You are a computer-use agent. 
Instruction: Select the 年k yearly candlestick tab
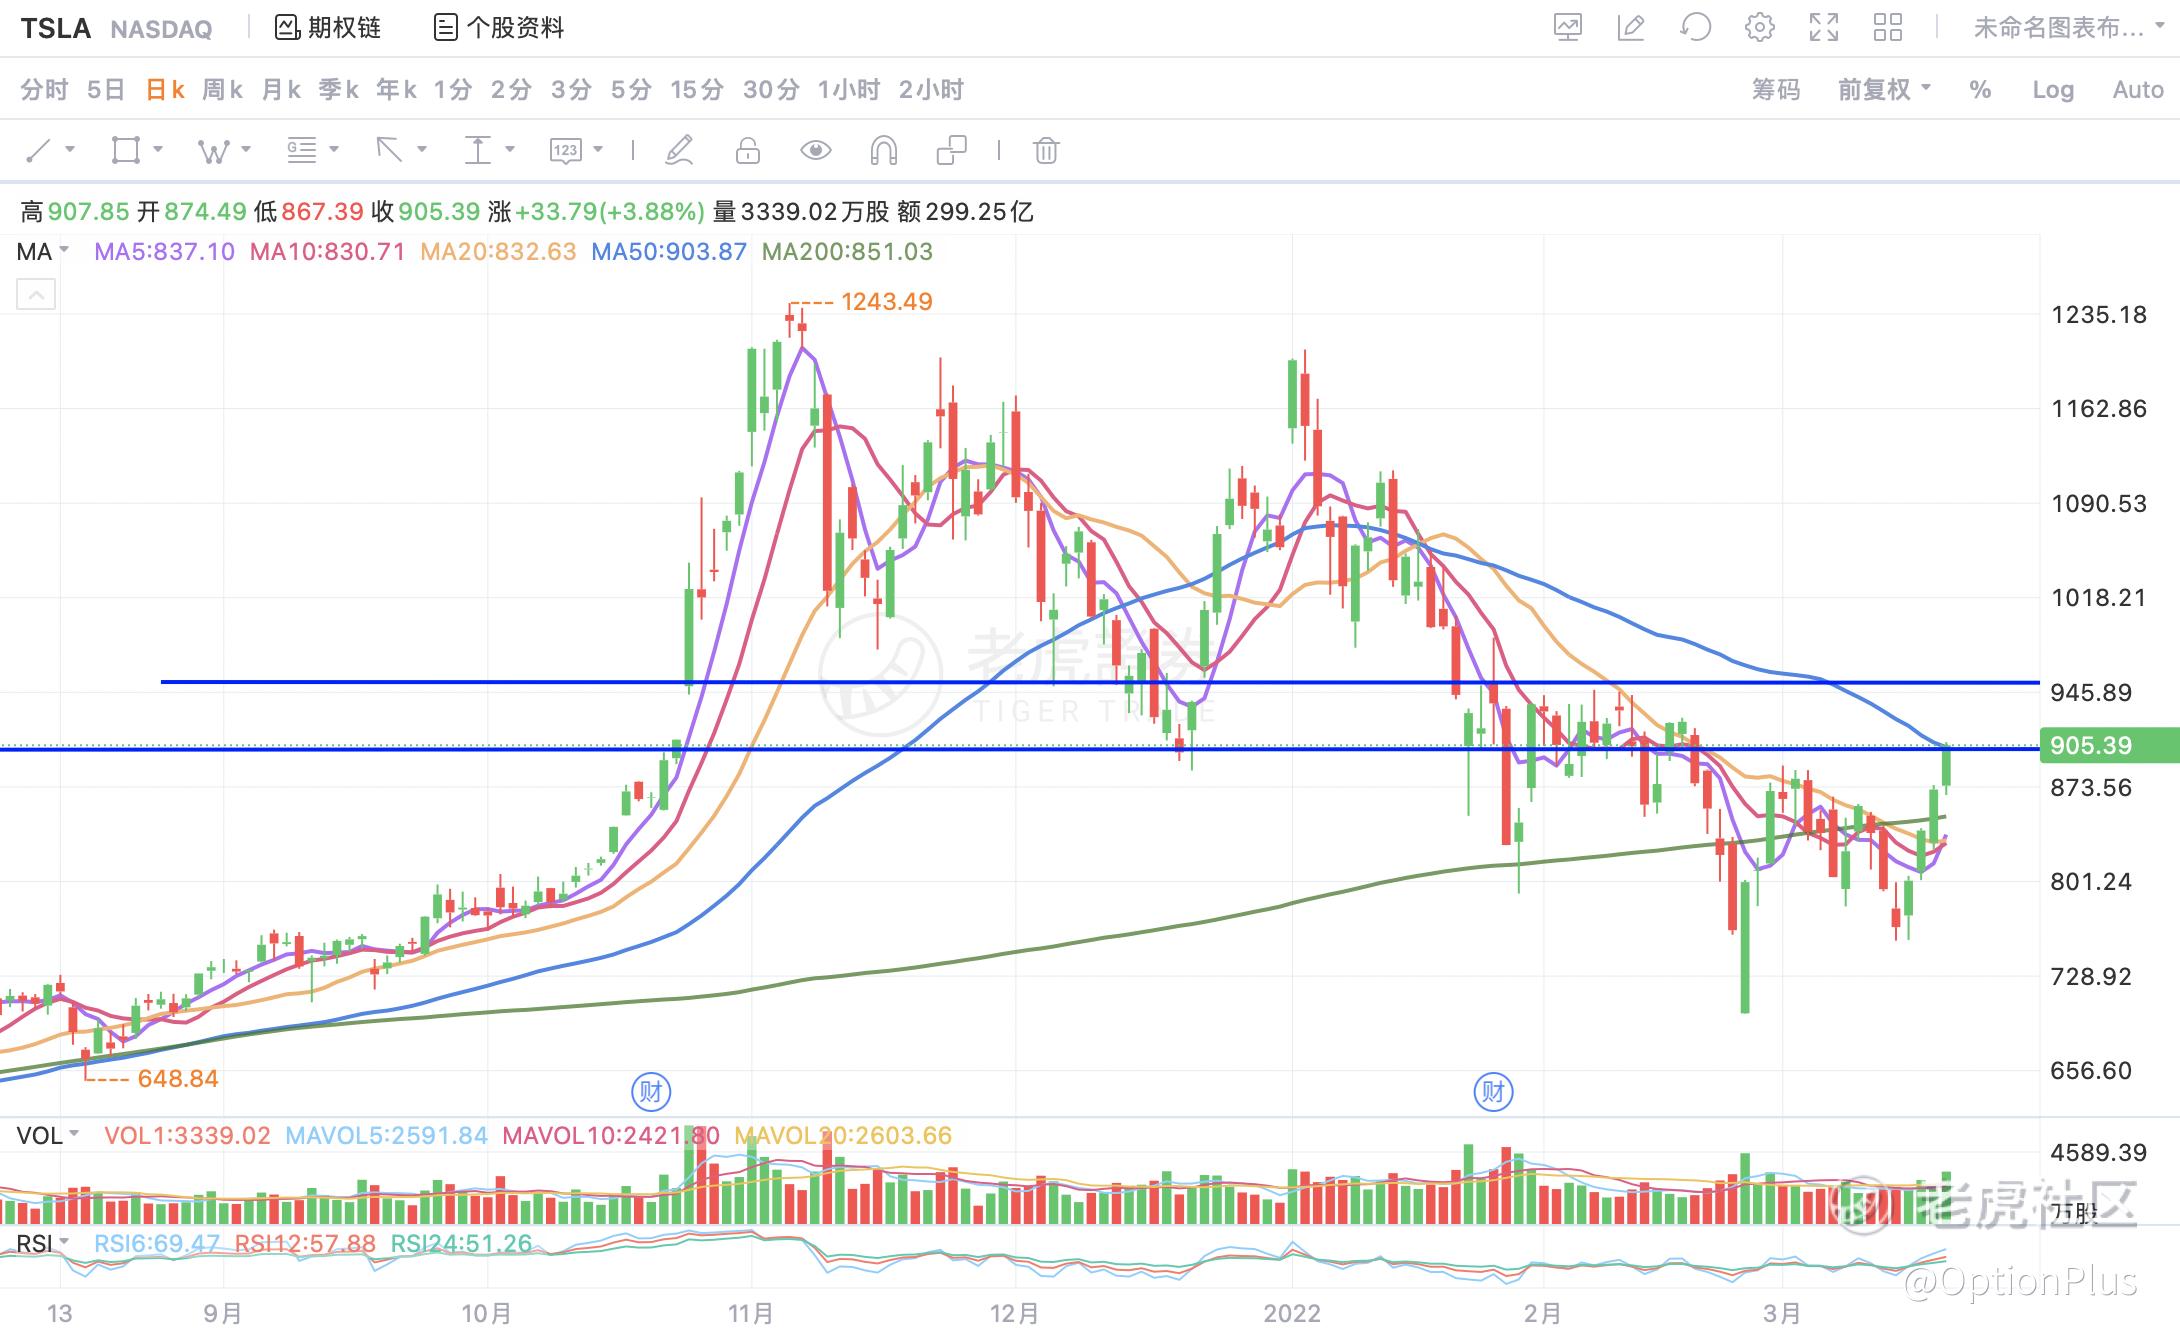397,90
